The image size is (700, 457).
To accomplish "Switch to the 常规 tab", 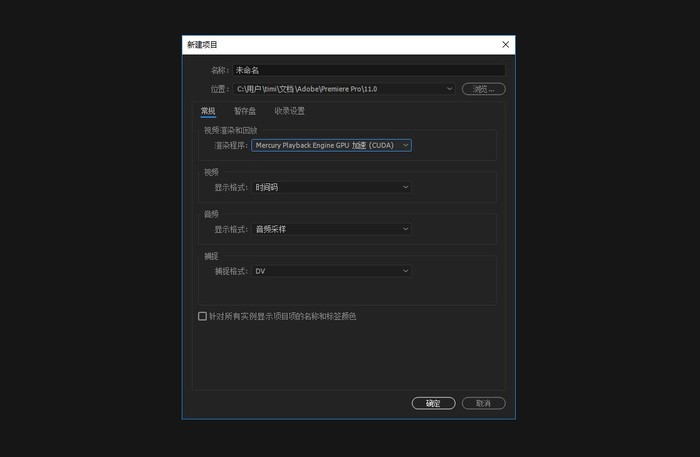I will 208,111.
